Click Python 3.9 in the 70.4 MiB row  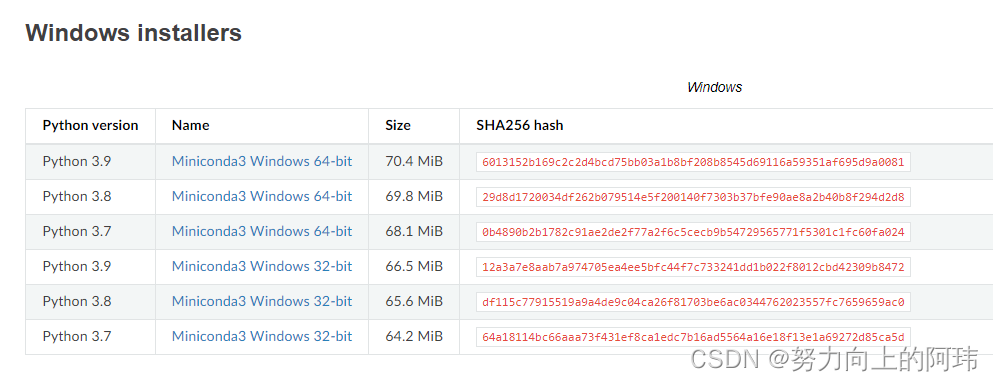[x=77, y=161]
